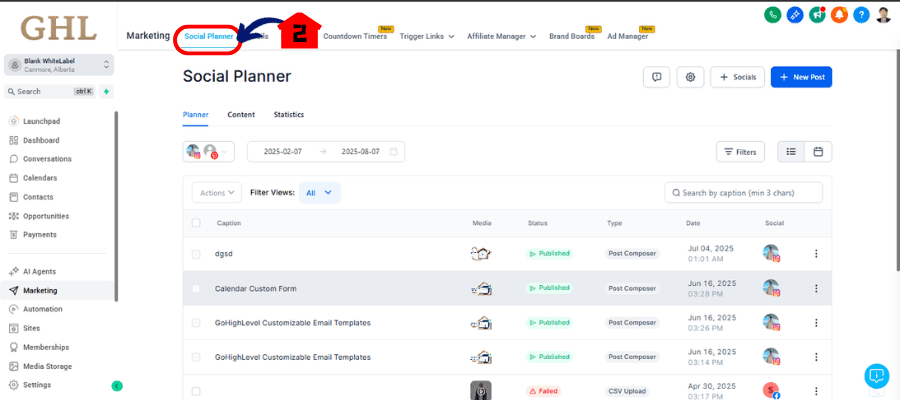The height and width of the screenshot is (400, 900).
Task: Open the Filter Views All dropdown
Action: click(x=320, y=193)
